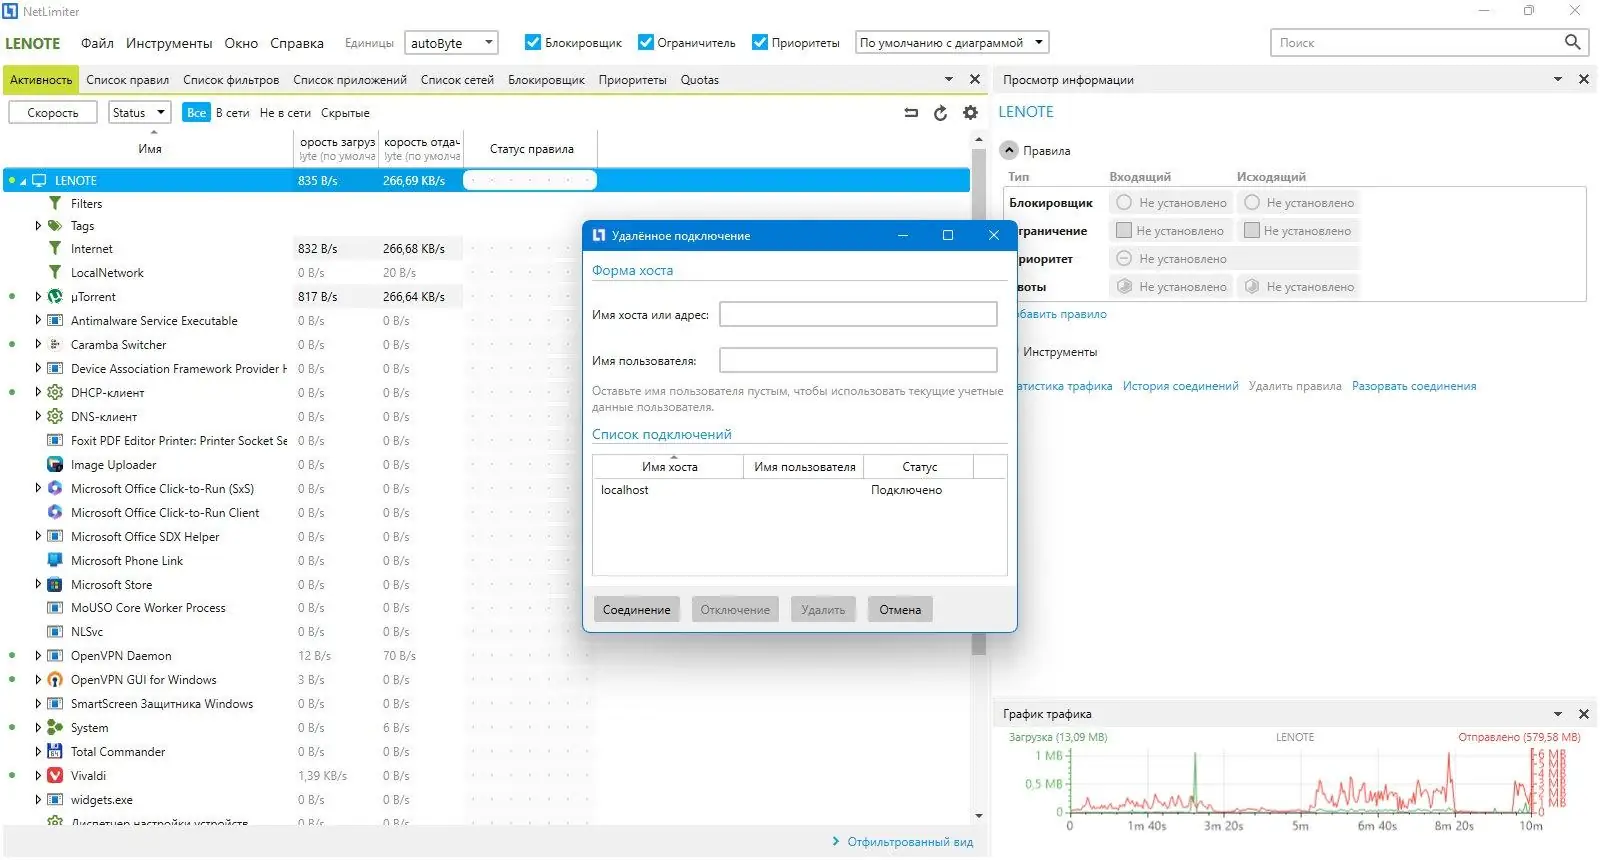Click the refresh icon in Activity toolbar
Screen dimensions: 1600x860
[x=940, y=113]
